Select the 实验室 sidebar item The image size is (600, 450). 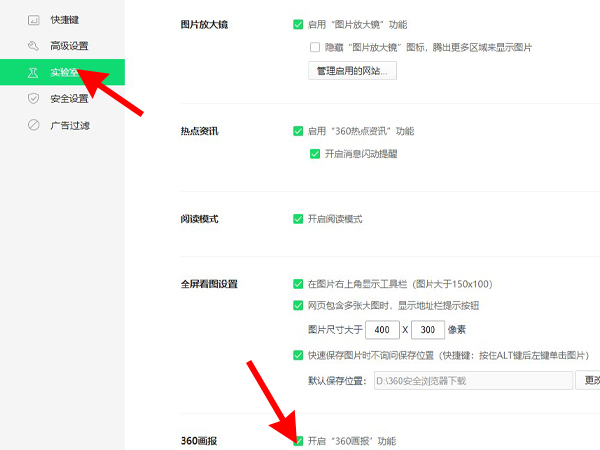pos(62,72)
